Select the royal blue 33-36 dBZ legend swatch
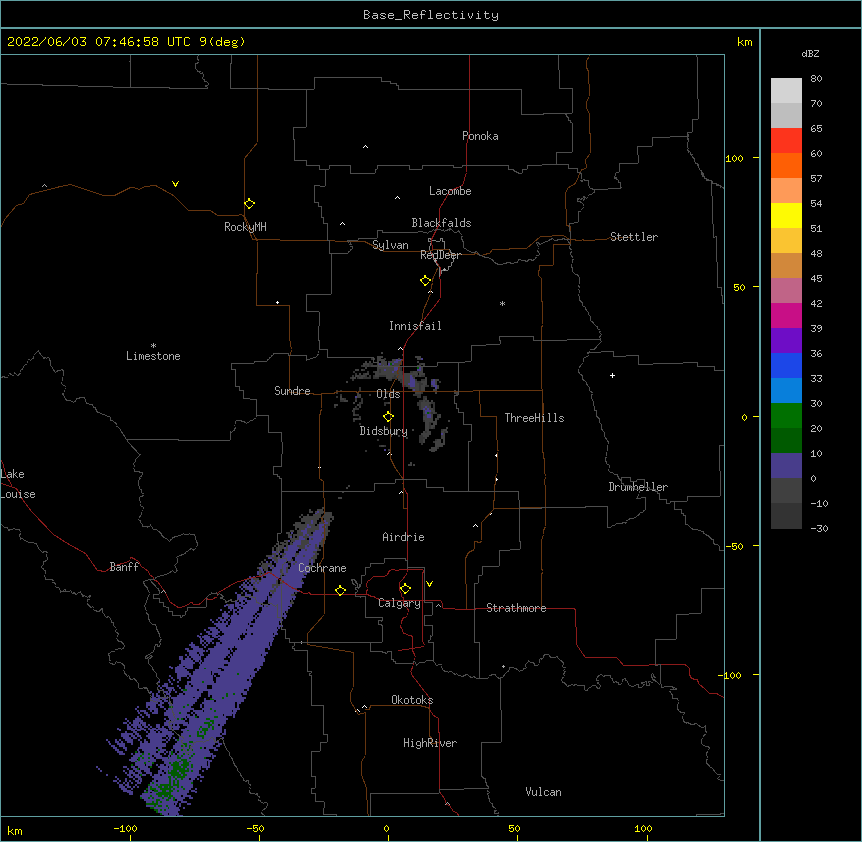This screenshot has height=842, width=862. (x=786, y=365)
